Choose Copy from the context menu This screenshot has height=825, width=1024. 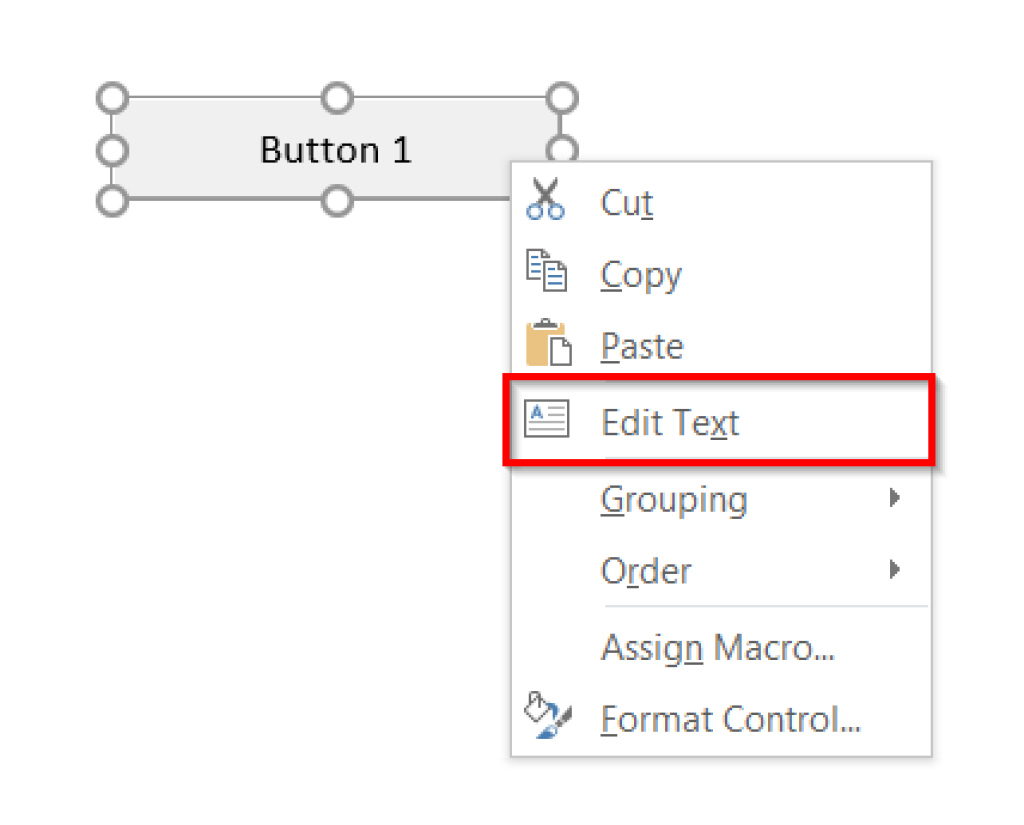(x=640, y=274)
